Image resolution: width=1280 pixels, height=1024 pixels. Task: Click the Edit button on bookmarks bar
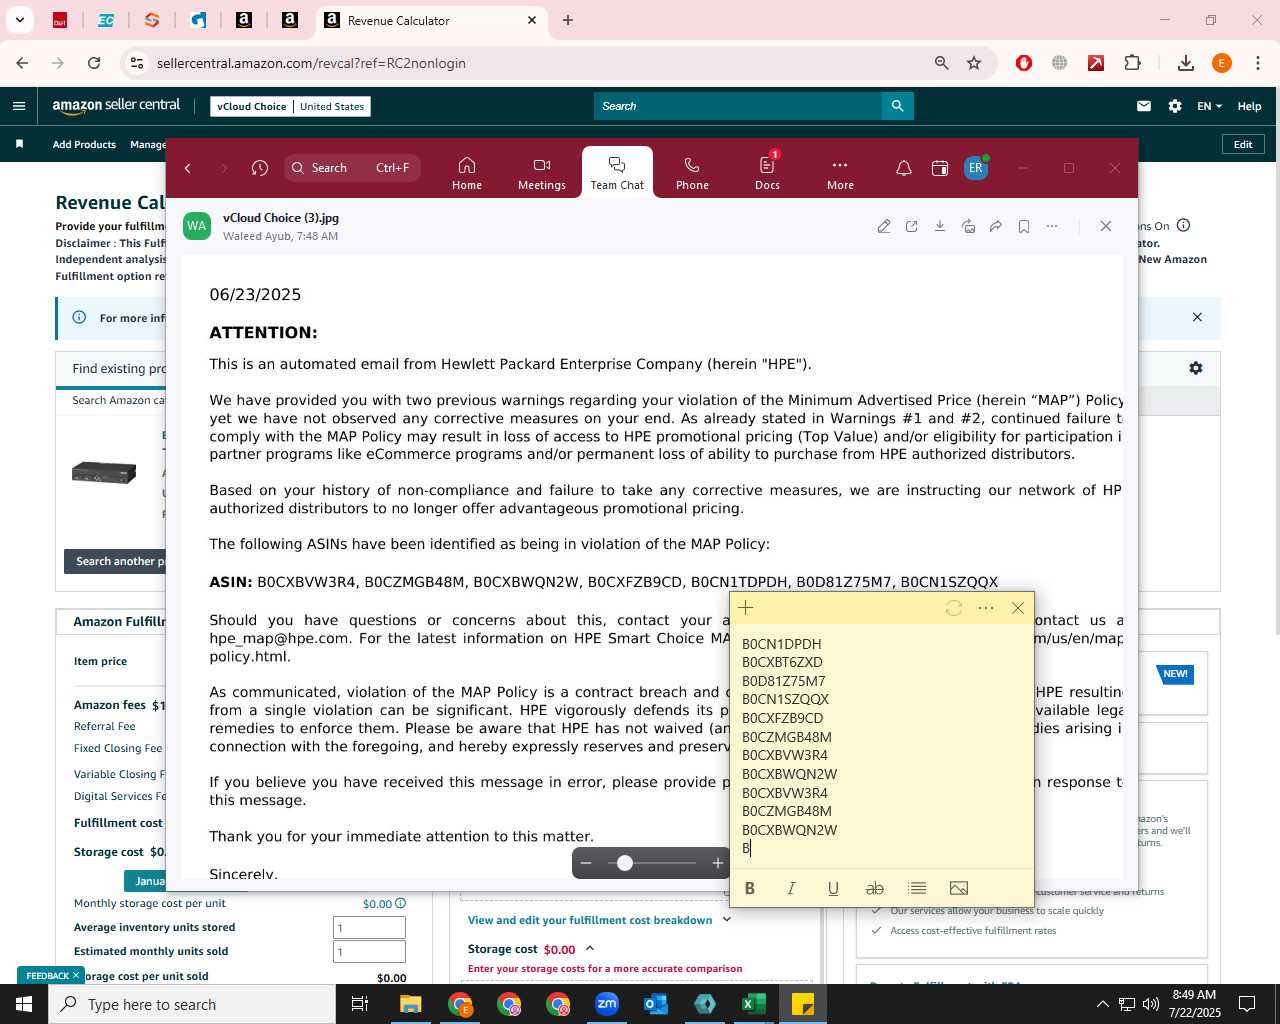tap(1243, 144)
